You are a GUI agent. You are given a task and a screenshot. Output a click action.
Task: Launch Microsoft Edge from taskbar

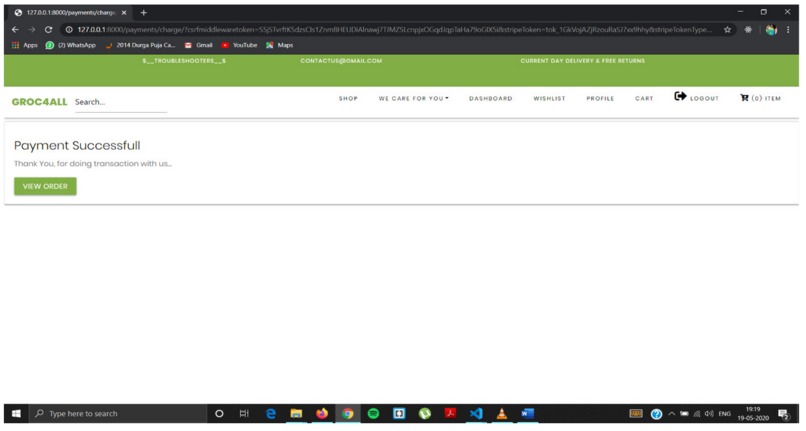point(270,414)
